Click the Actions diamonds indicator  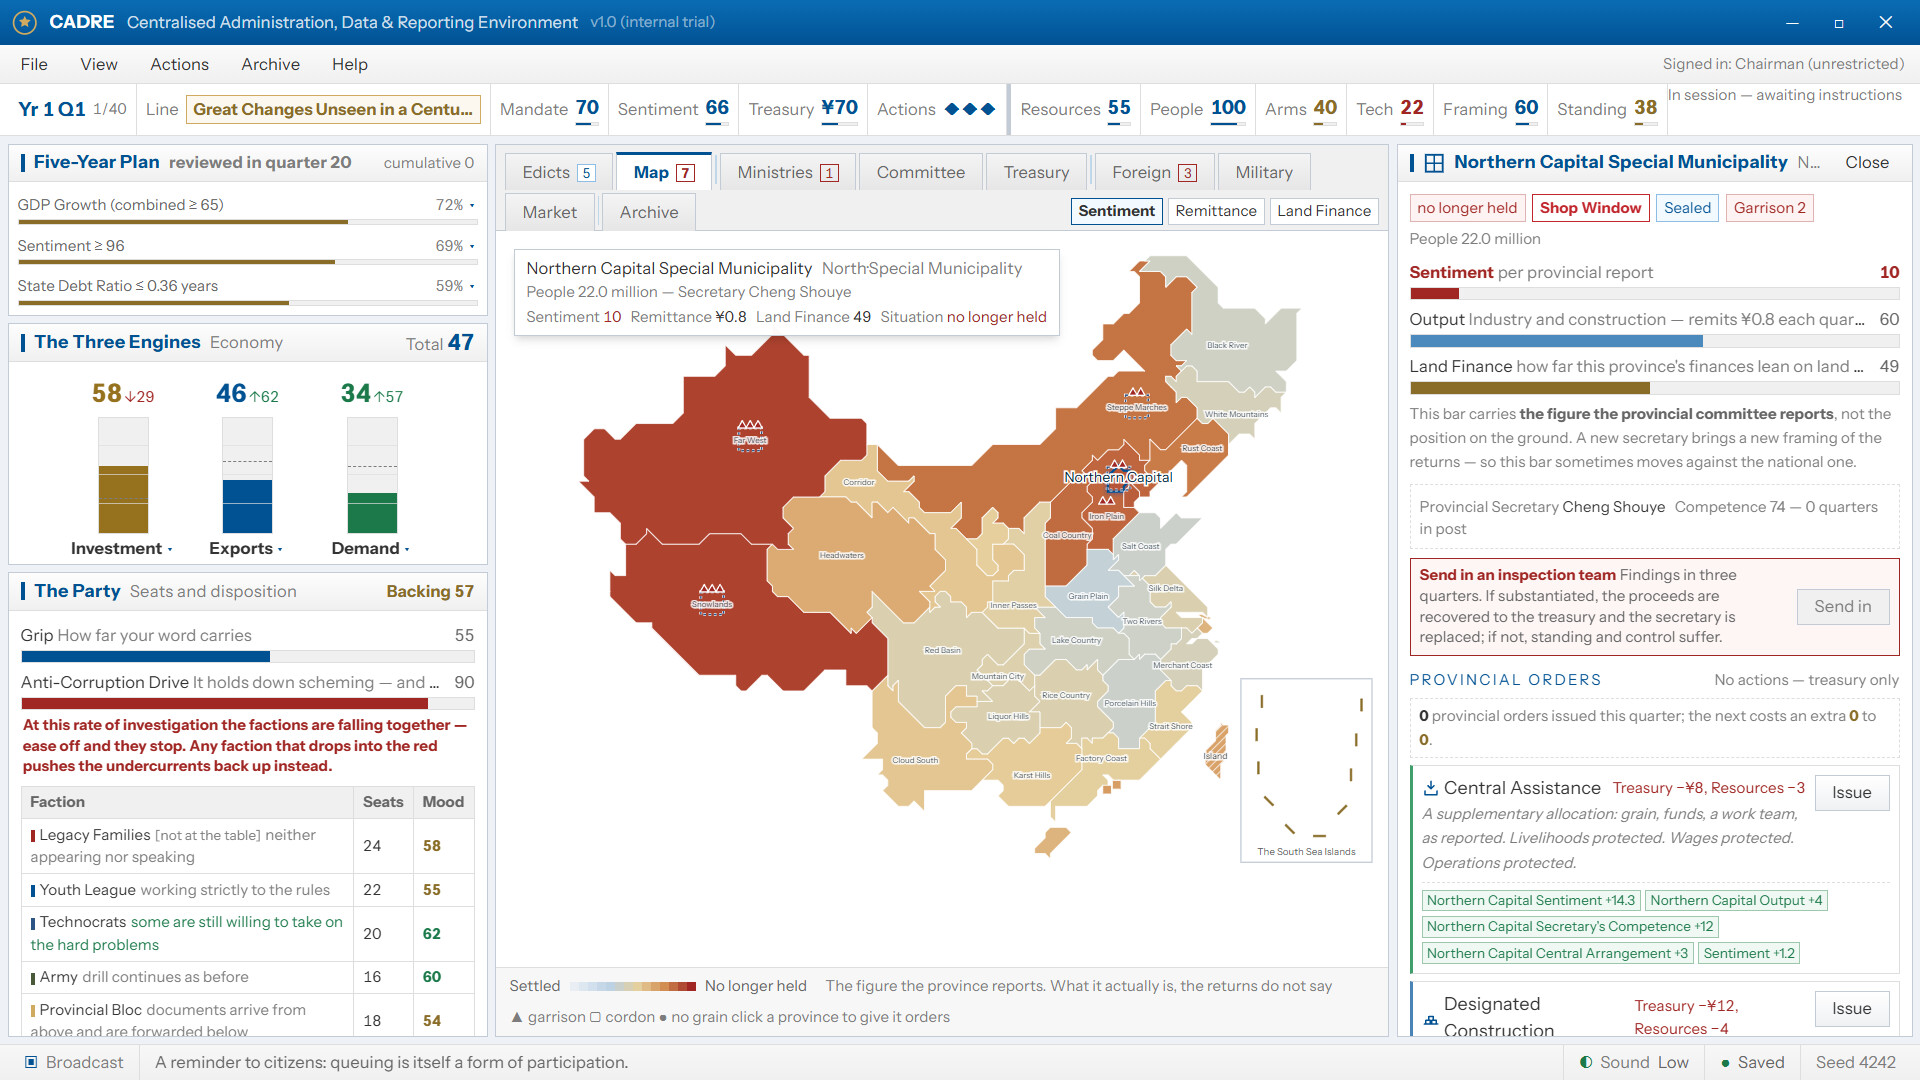(970, 109)
